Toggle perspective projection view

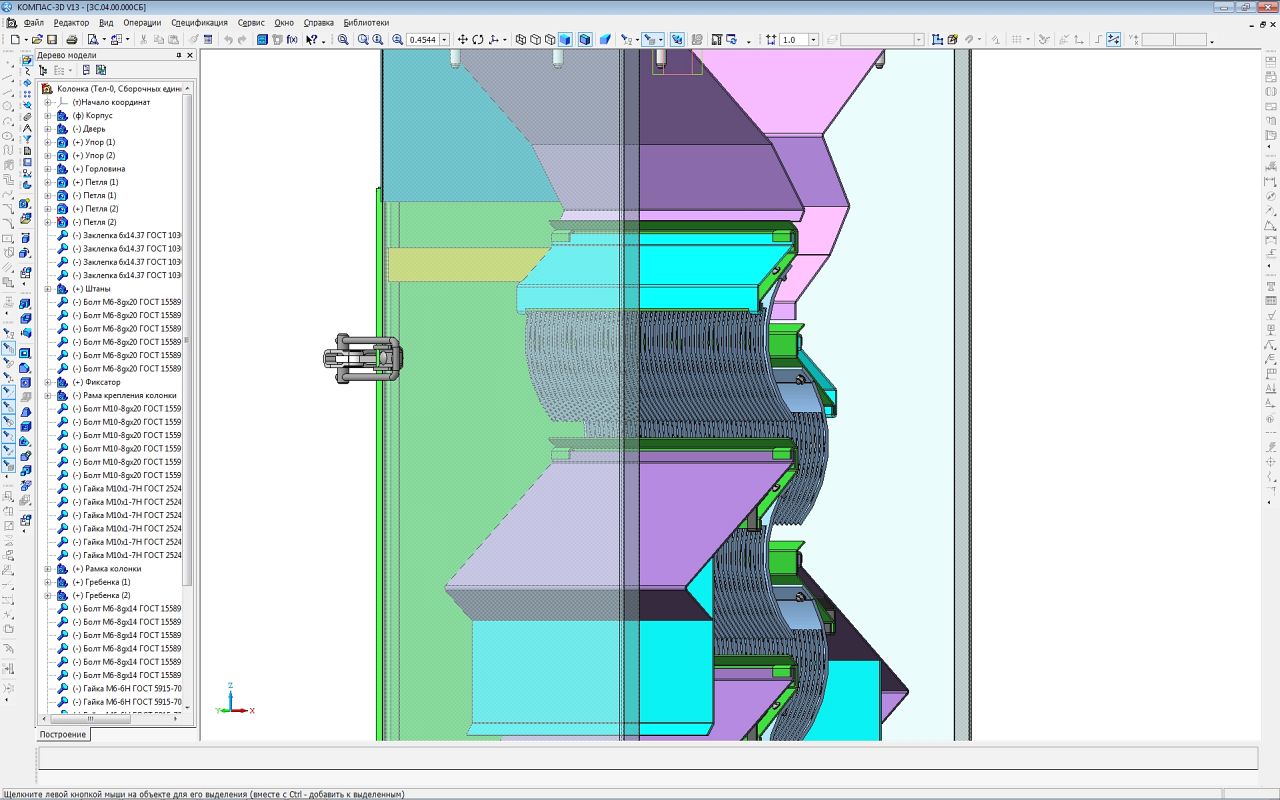tap(605, 40)
